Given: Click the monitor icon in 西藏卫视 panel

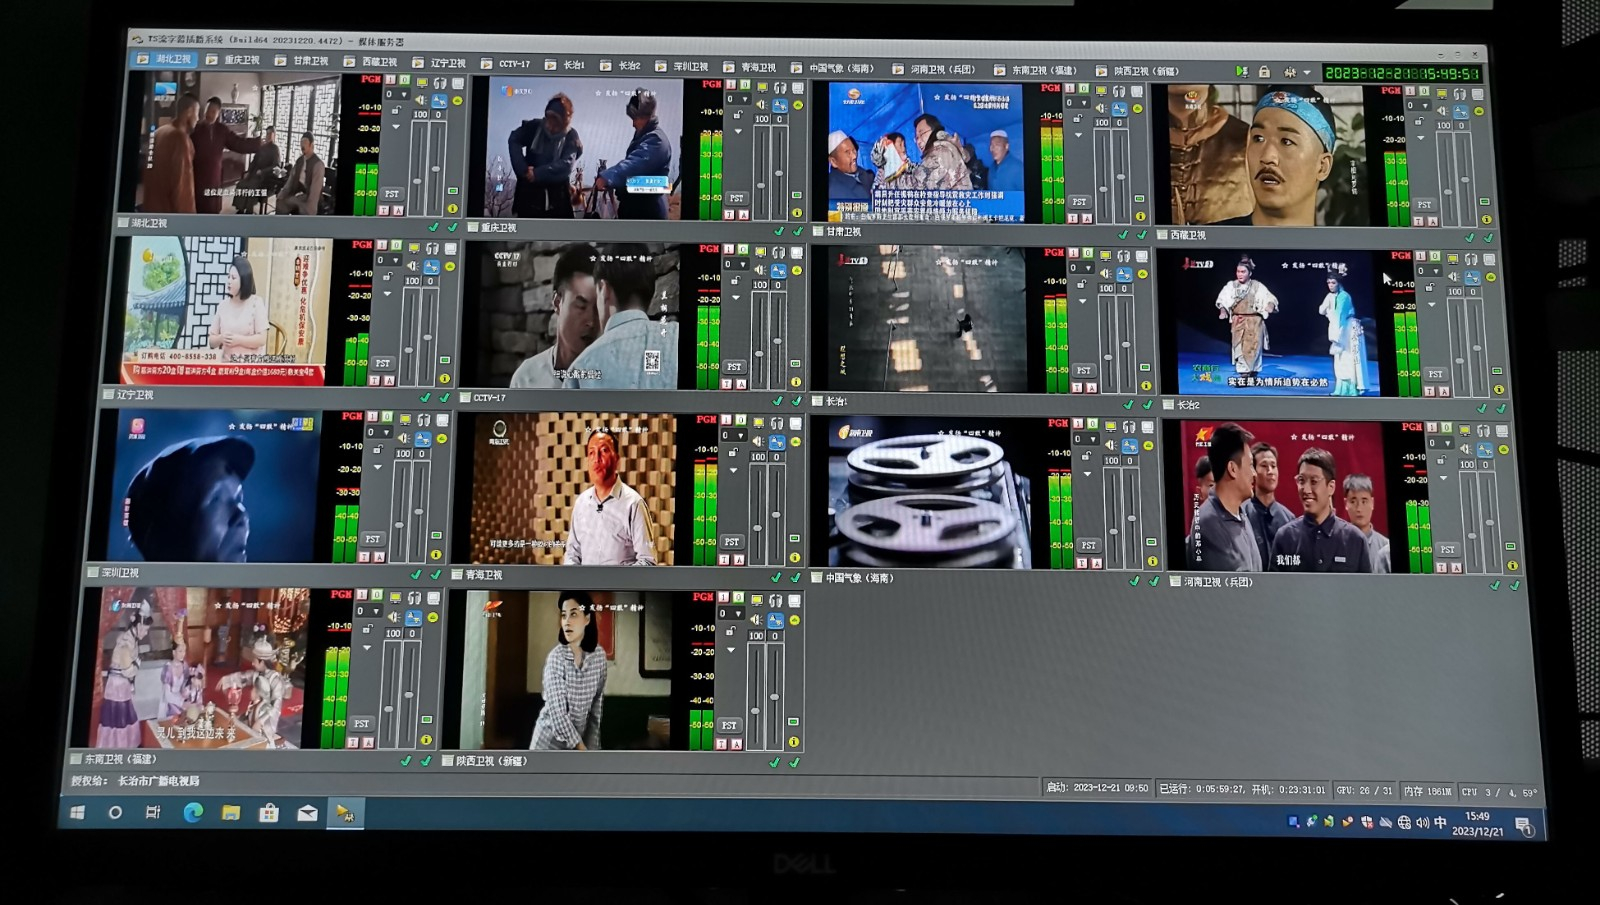Looking at the screenshot, I should click(x=1441, y=93).
